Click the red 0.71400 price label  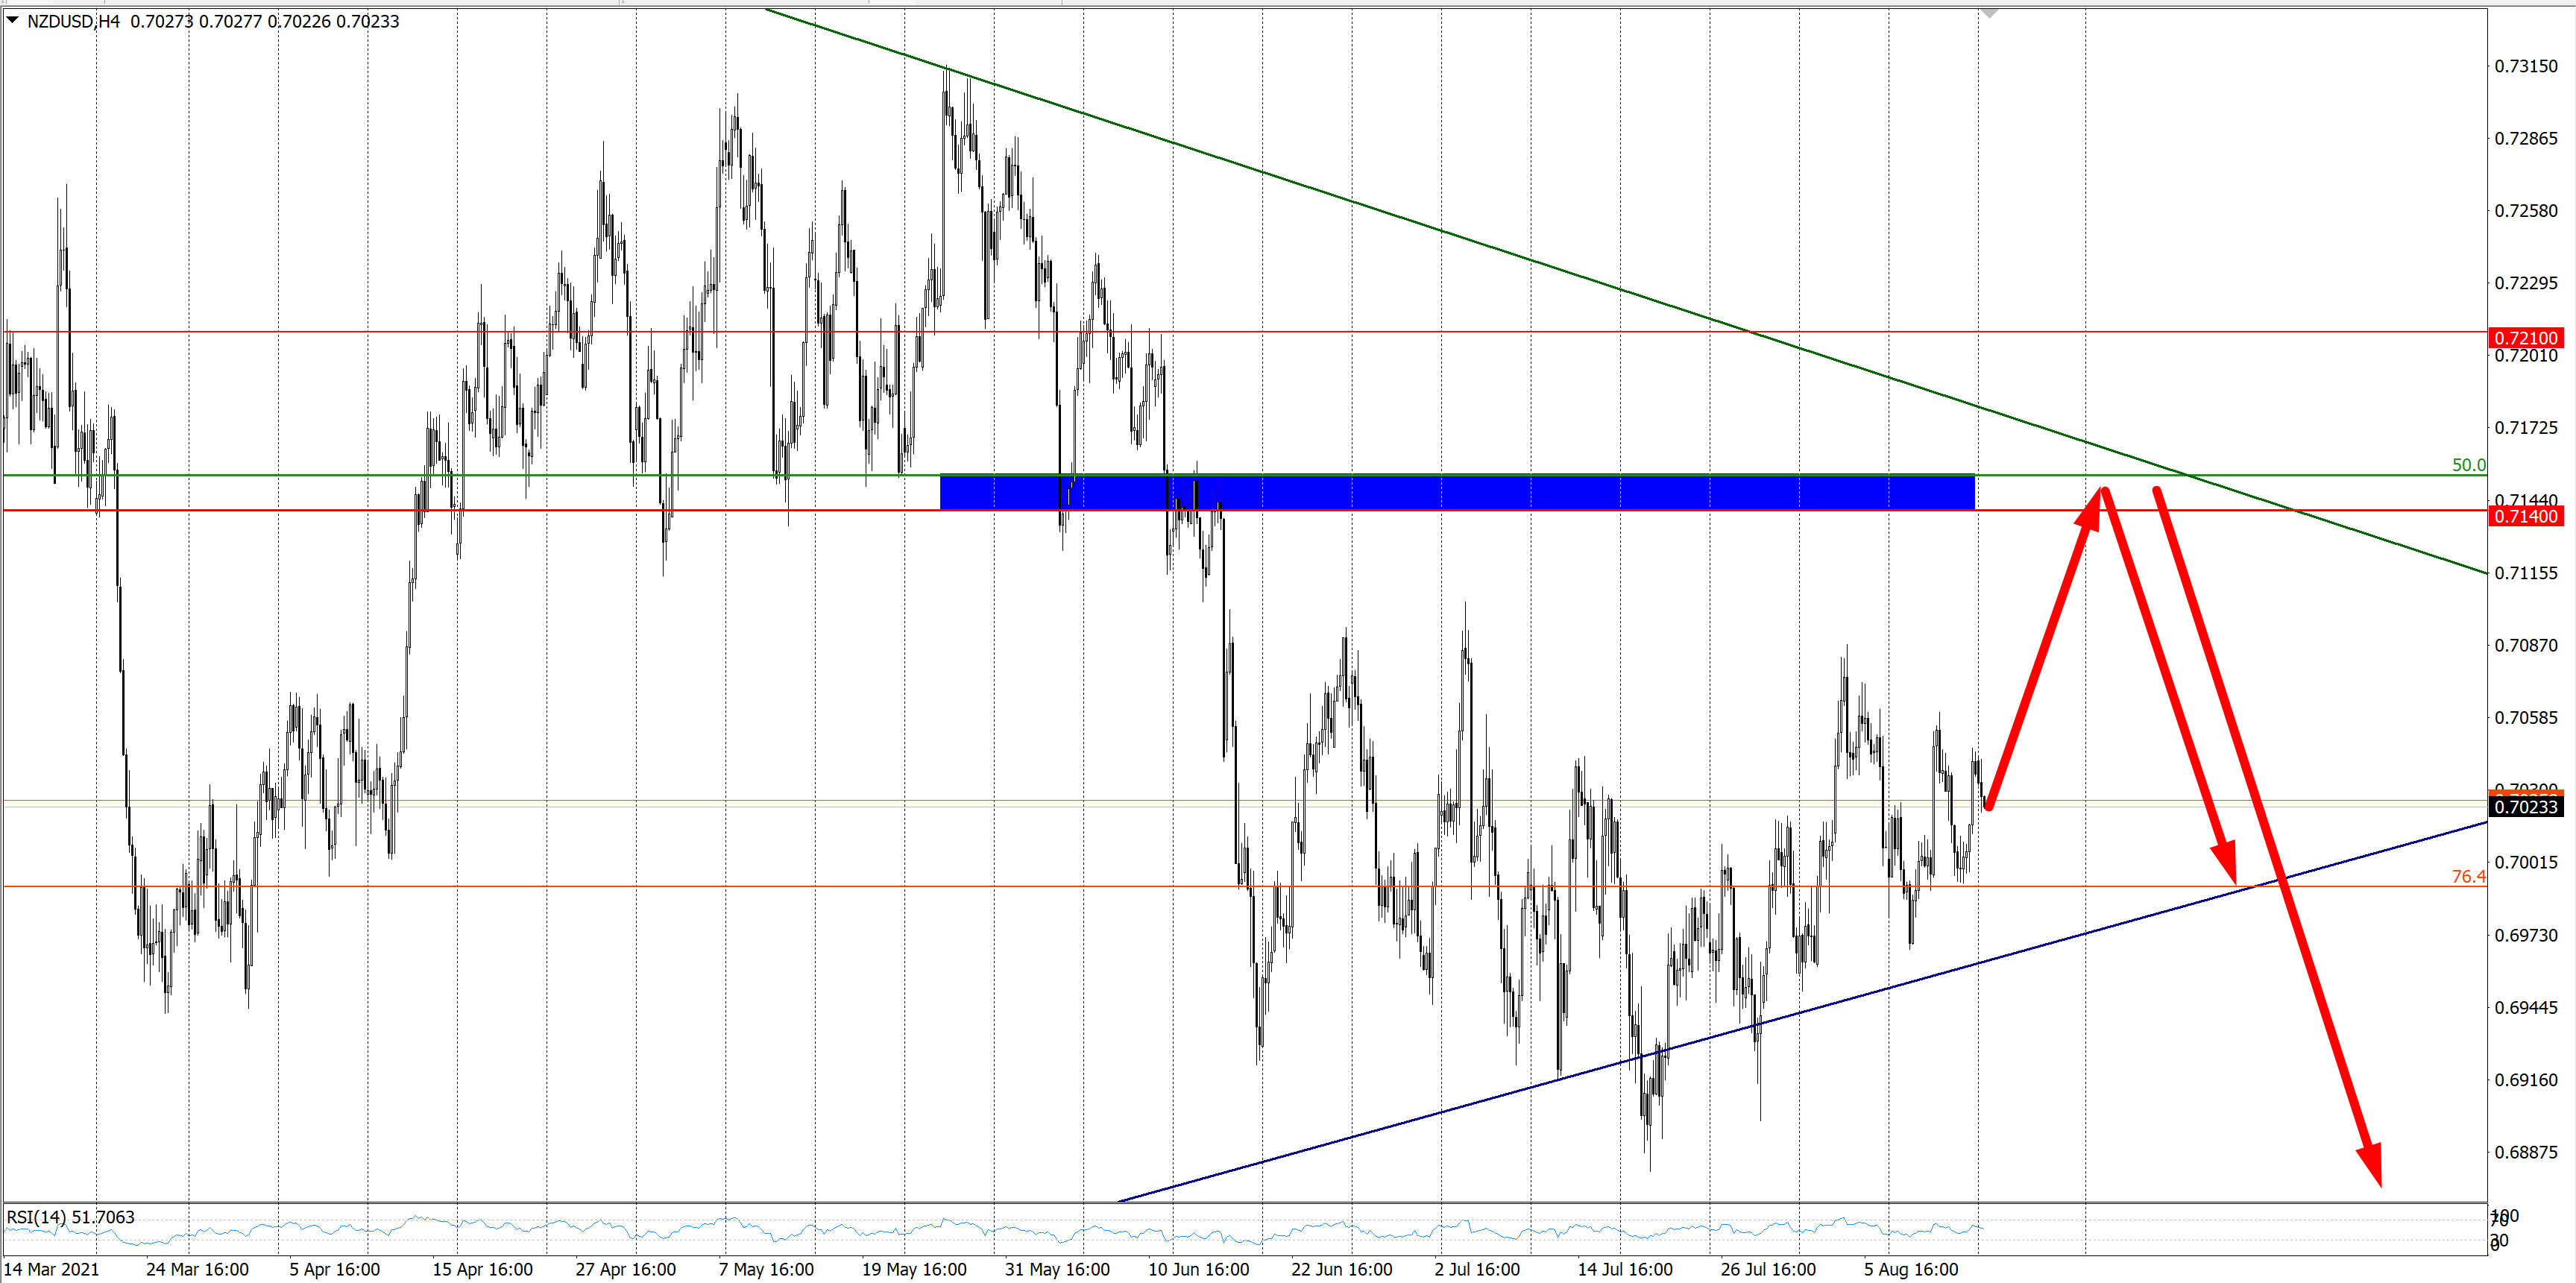tap(2525, 516)
